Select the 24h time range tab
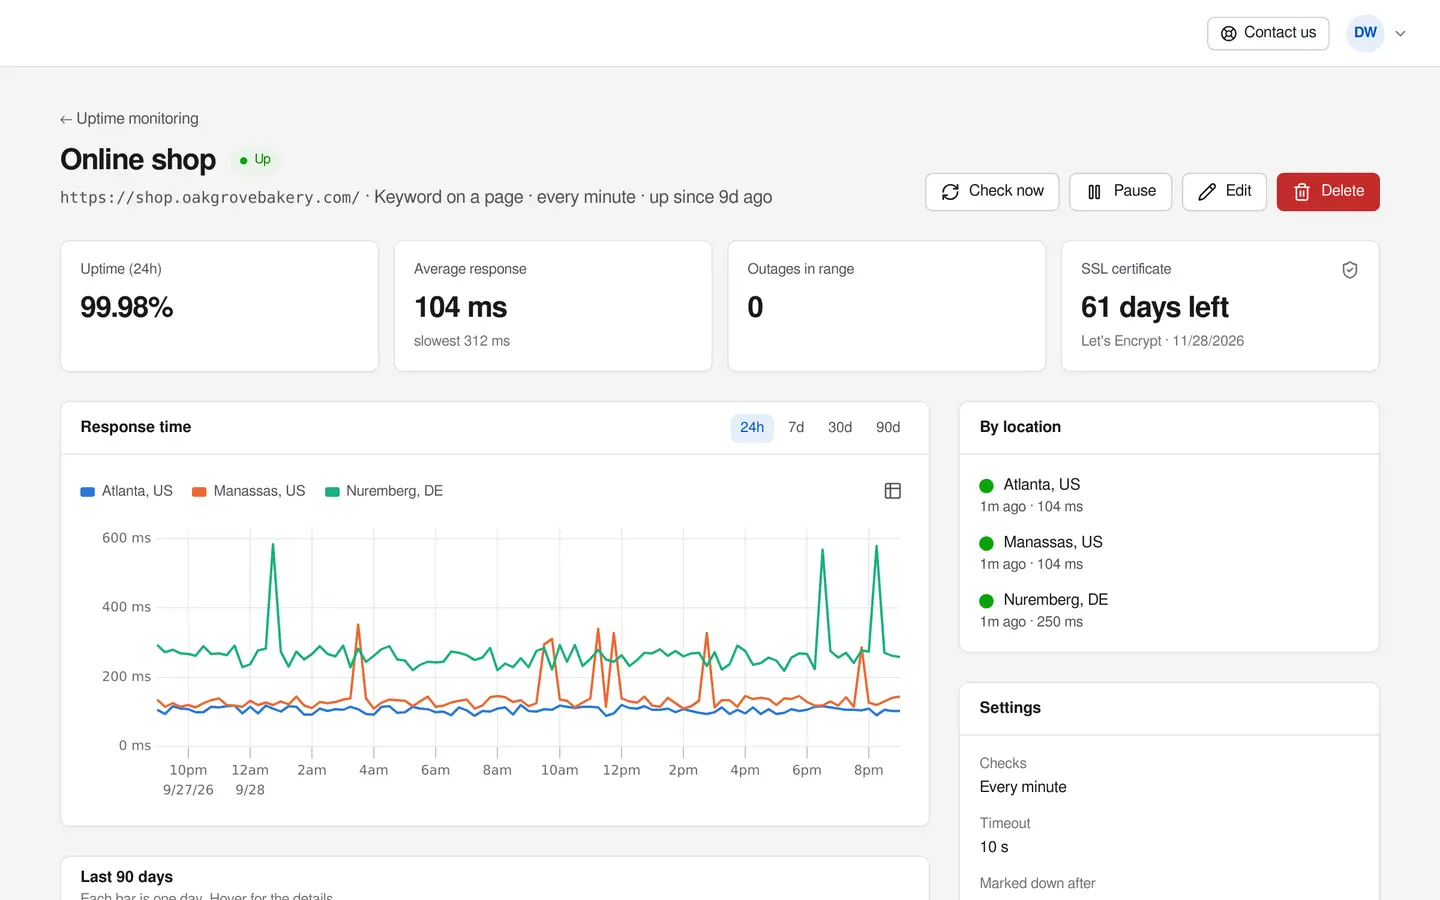 752,427
